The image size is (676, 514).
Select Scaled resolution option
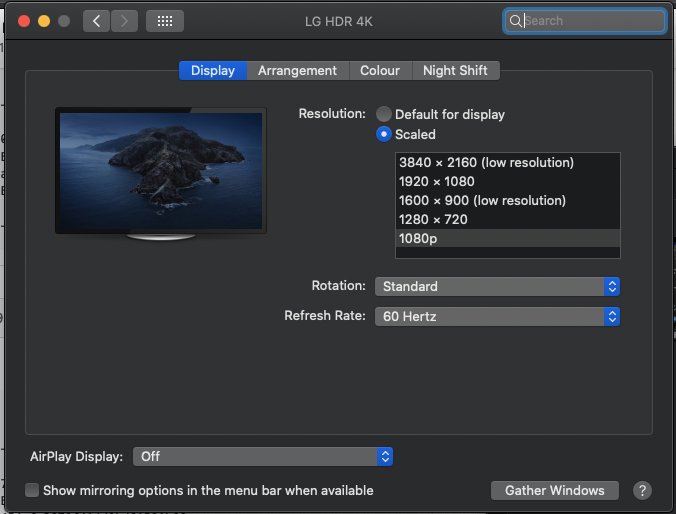pyautogui.click(x=384, y=134)
